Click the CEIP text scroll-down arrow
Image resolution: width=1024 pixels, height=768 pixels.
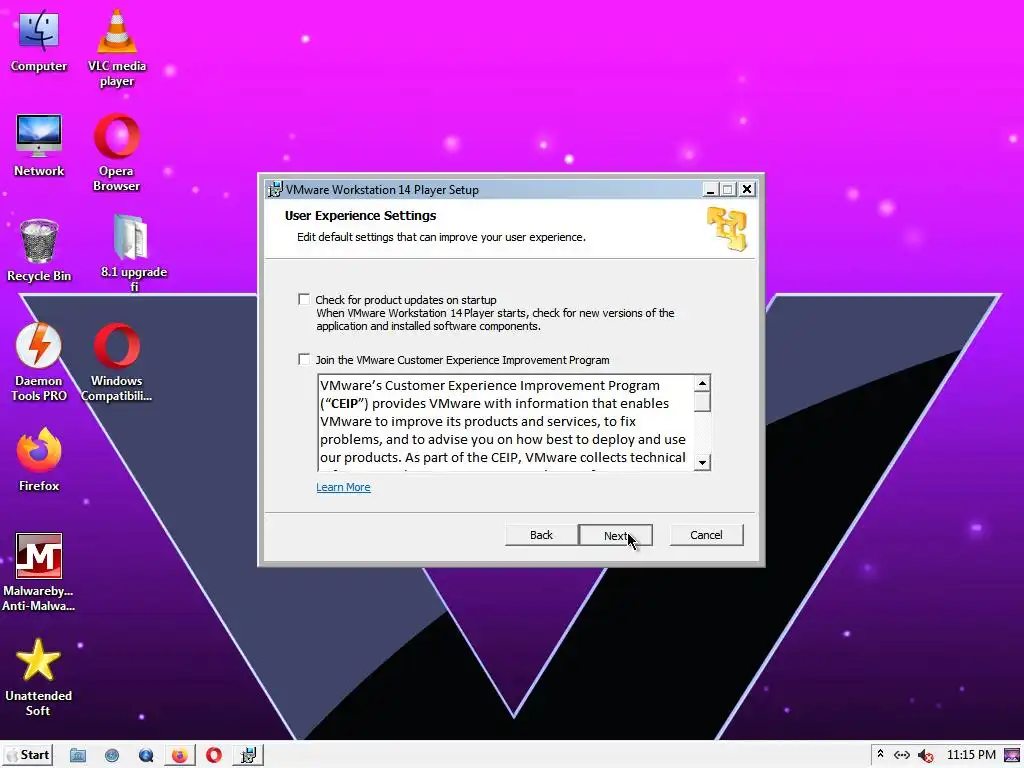[x=702, y=462]
